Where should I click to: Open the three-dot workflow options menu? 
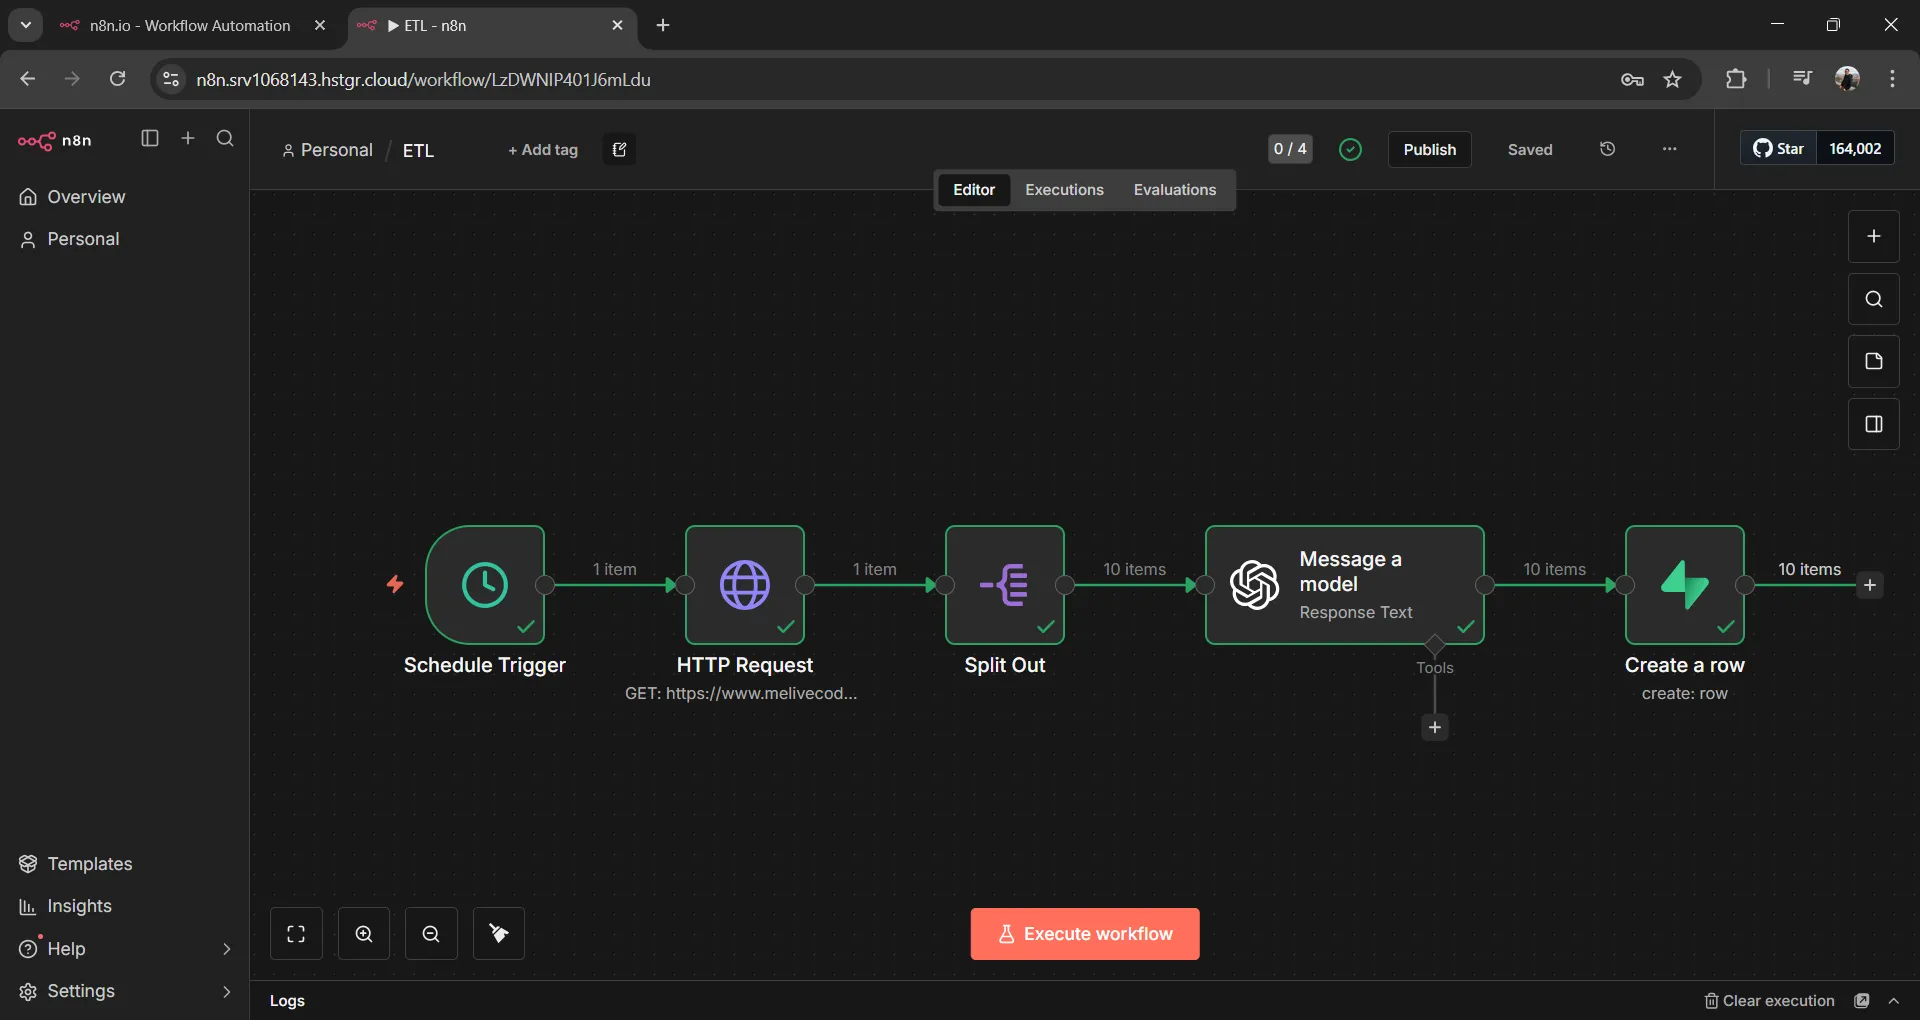pos(1670,148)
